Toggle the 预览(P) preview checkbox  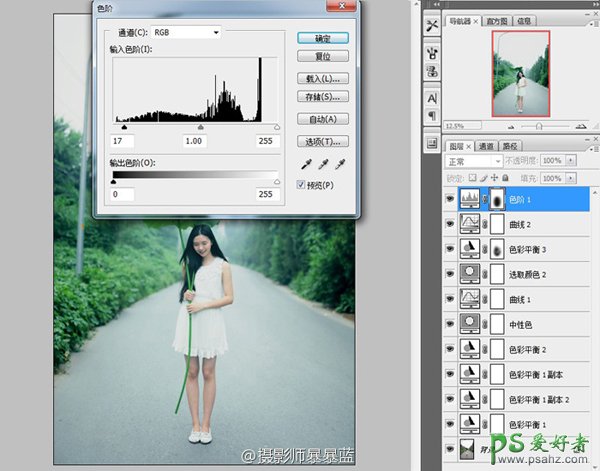click(302, 185)
